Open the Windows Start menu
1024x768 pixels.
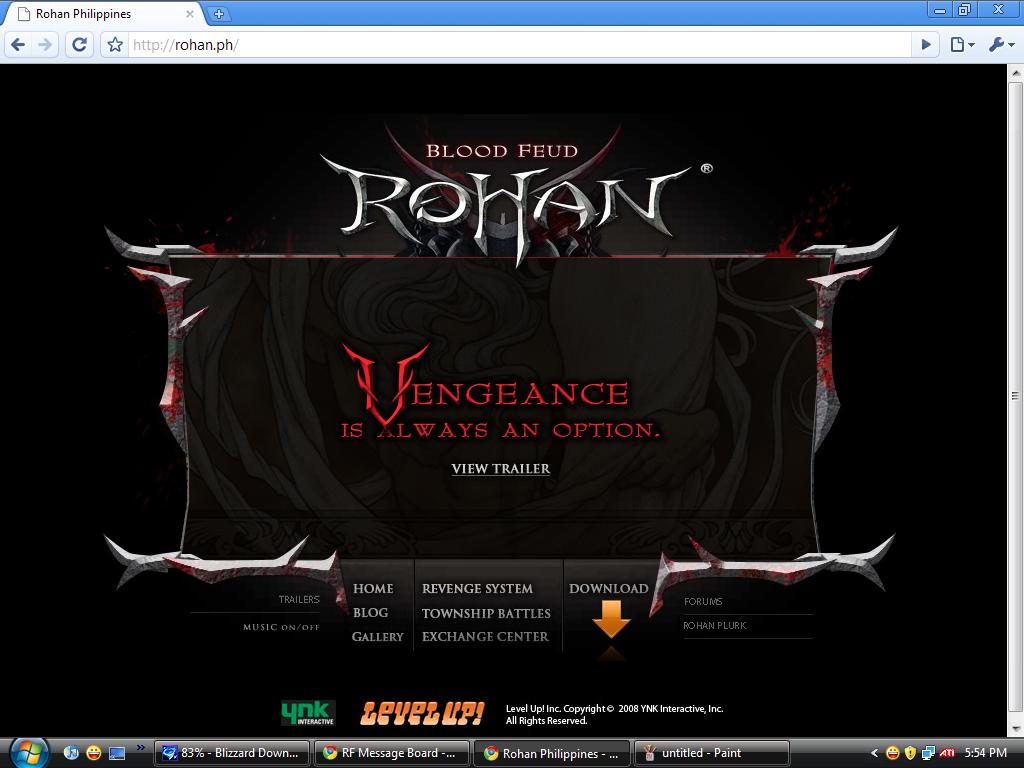[x=29, y=753]
